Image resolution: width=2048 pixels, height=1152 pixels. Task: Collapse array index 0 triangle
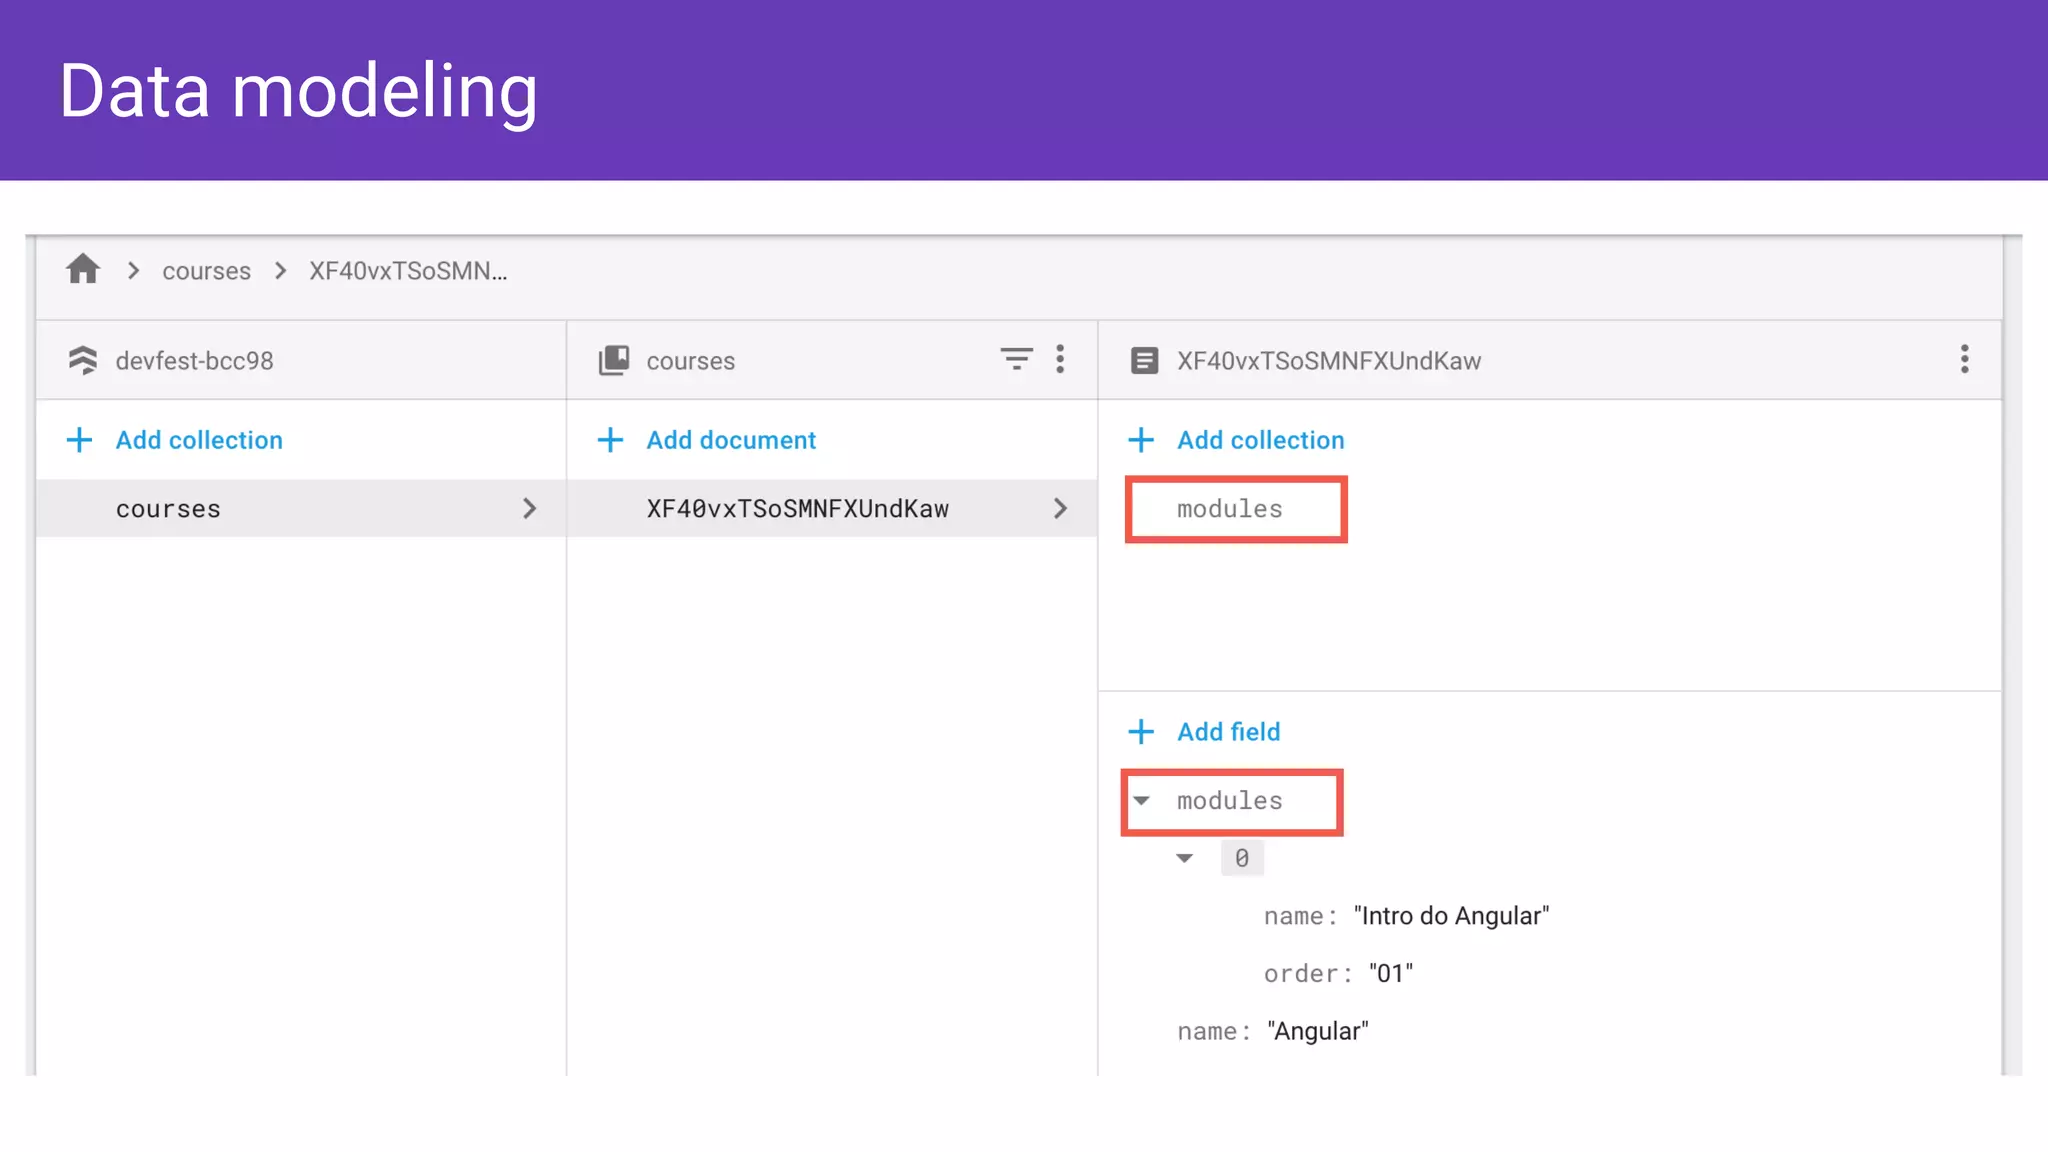pos(1185,858)
